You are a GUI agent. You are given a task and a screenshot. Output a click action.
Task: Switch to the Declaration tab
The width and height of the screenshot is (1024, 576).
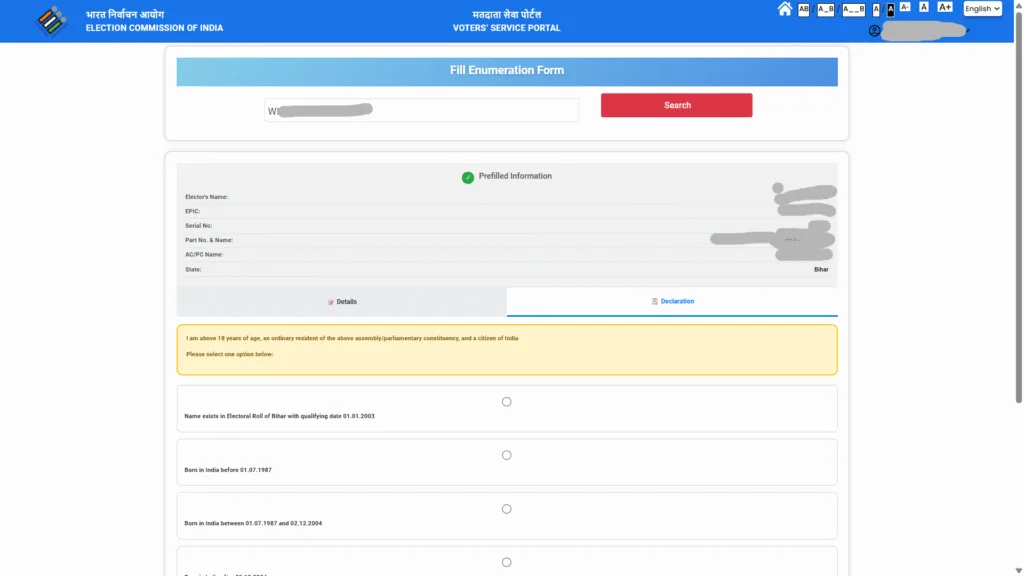tap(672, 301)
